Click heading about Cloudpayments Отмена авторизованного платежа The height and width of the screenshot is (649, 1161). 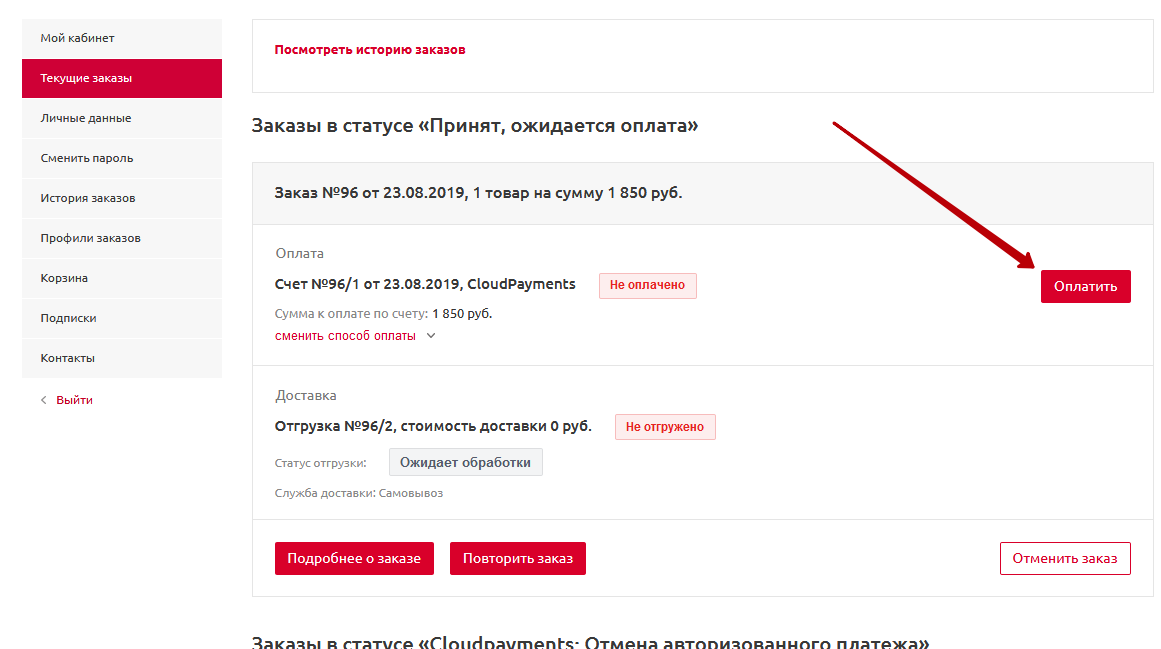pos(590,642)
